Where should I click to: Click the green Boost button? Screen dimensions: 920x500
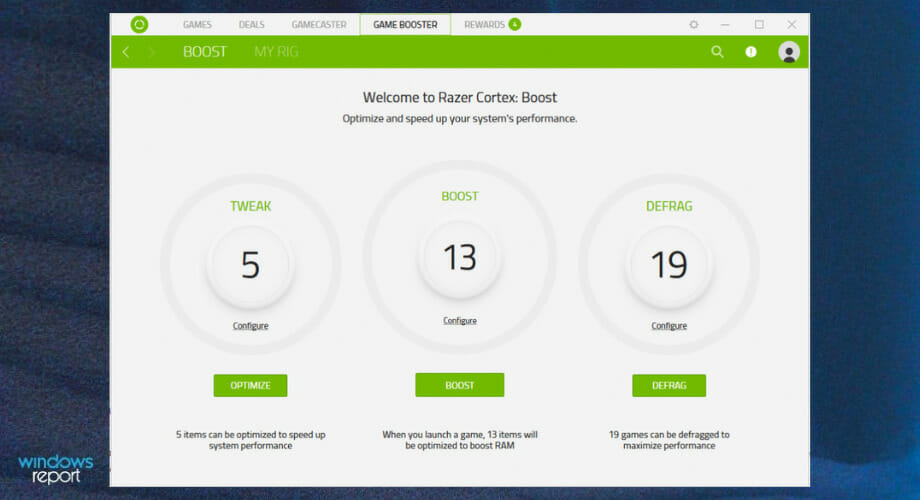459,385
